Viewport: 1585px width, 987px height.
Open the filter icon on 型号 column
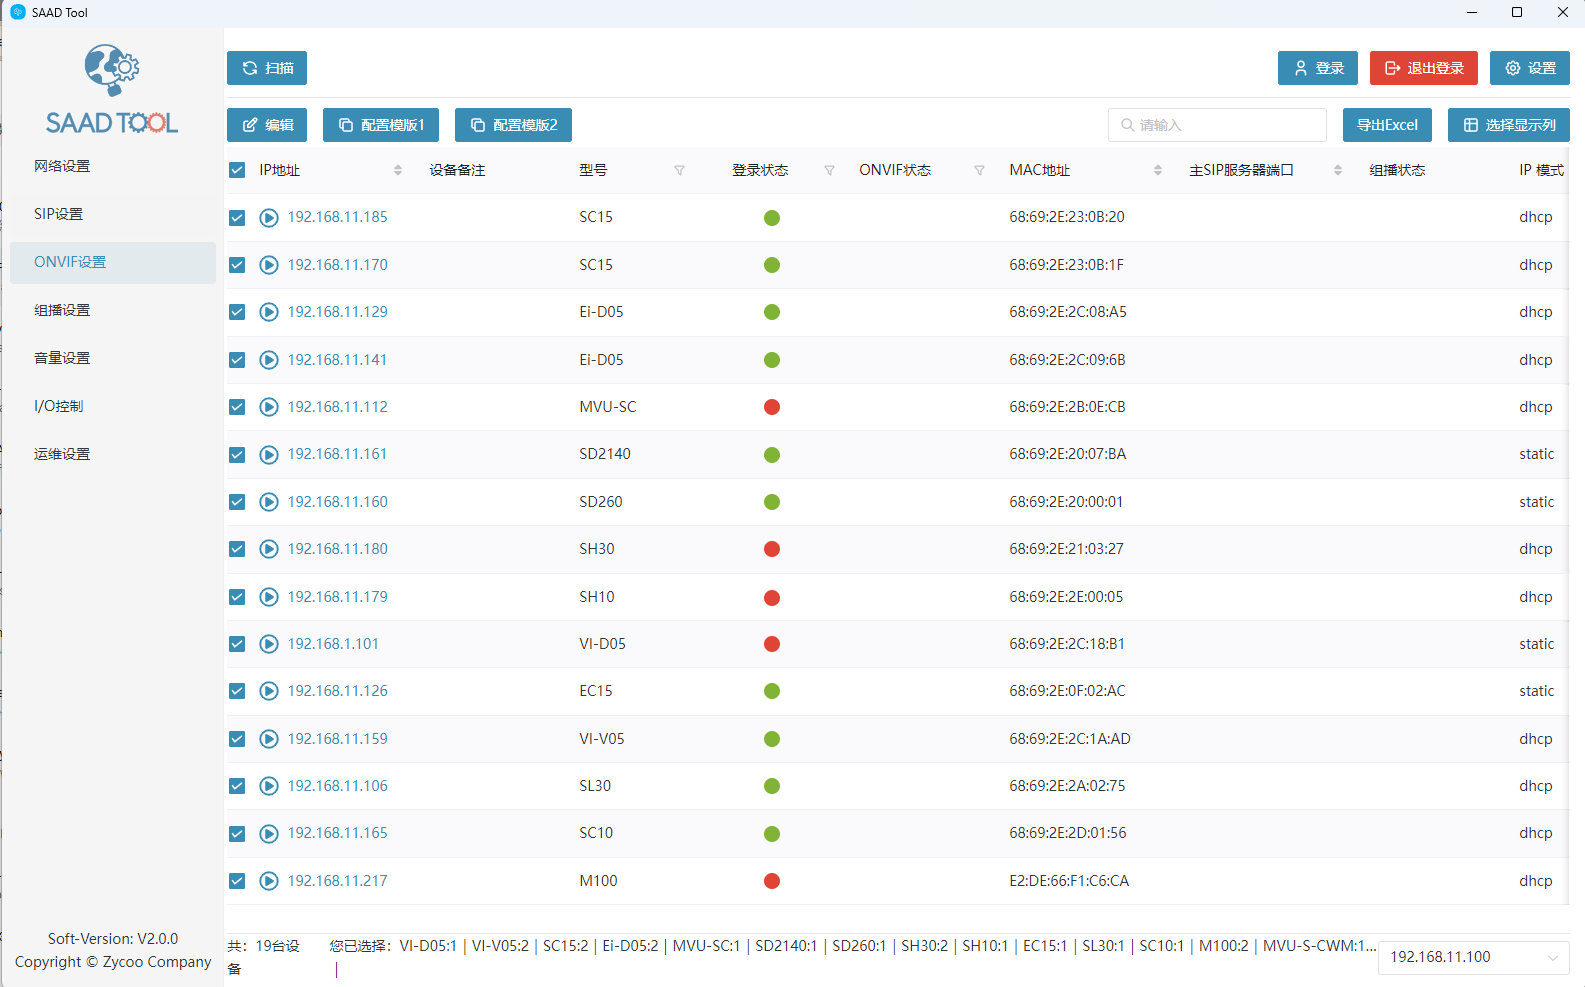679,170
